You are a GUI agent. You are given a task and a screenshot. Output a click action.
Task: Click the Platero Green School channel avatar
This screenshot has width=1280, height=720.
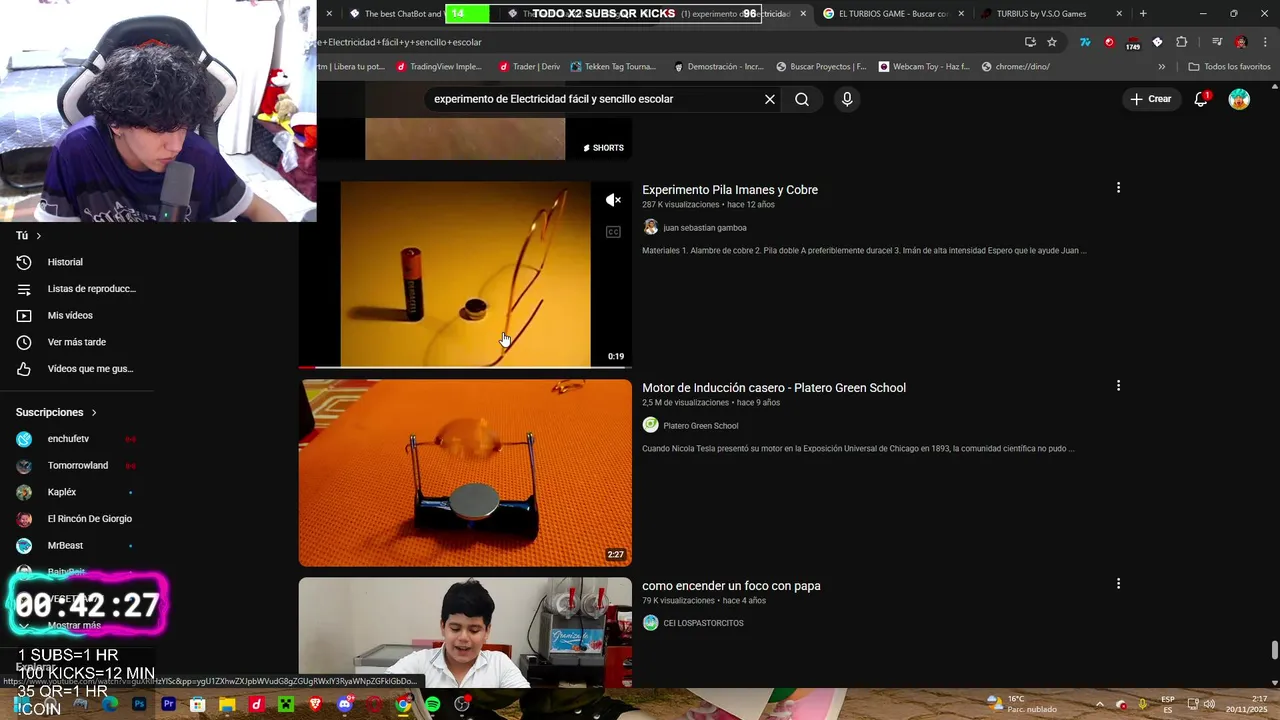point(651,425)
